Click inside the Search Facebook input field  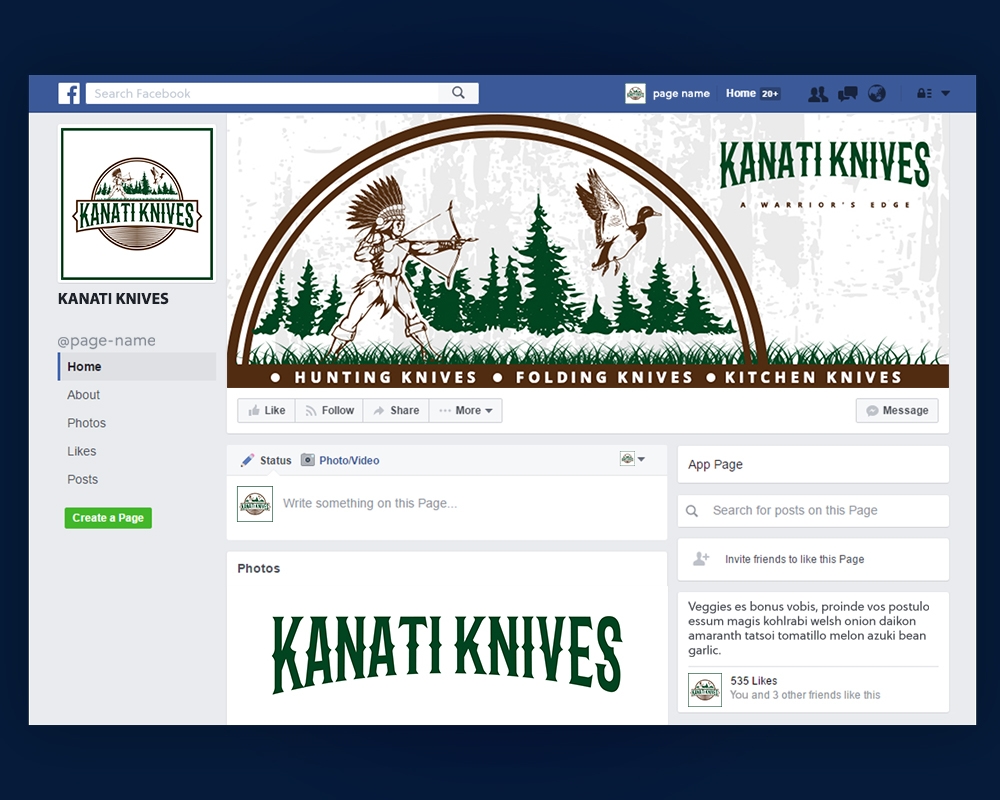pos(250,92)
